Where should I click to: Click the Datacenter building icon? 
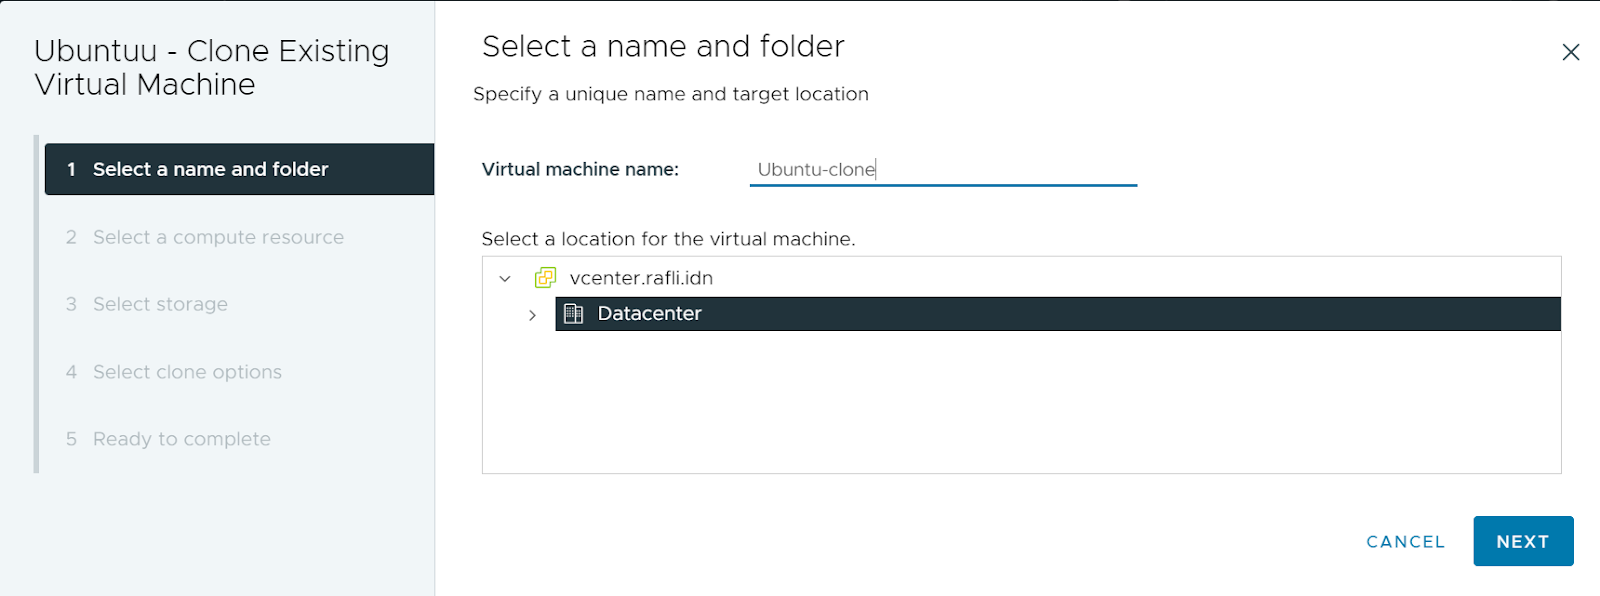[573, 314]
